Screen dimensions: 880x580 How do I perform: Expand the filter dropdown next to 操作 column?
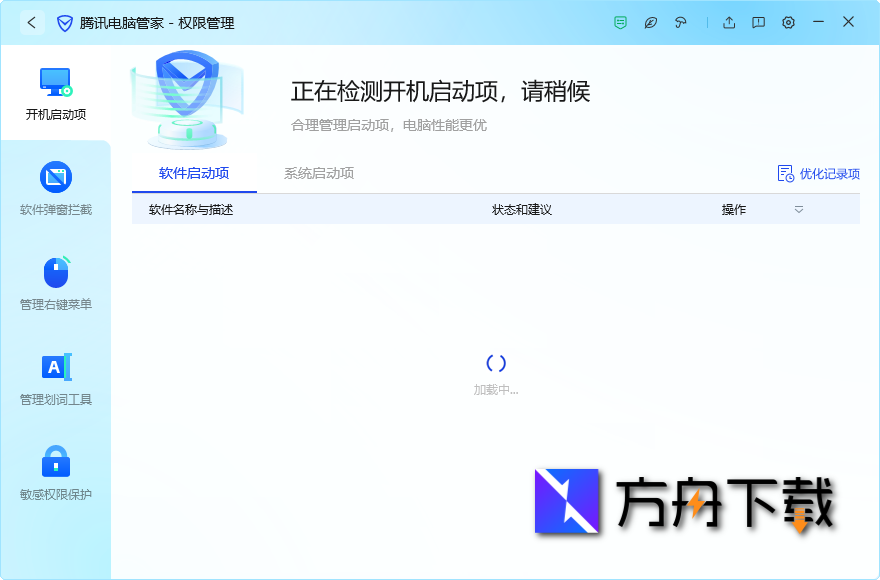click(798, 209)
